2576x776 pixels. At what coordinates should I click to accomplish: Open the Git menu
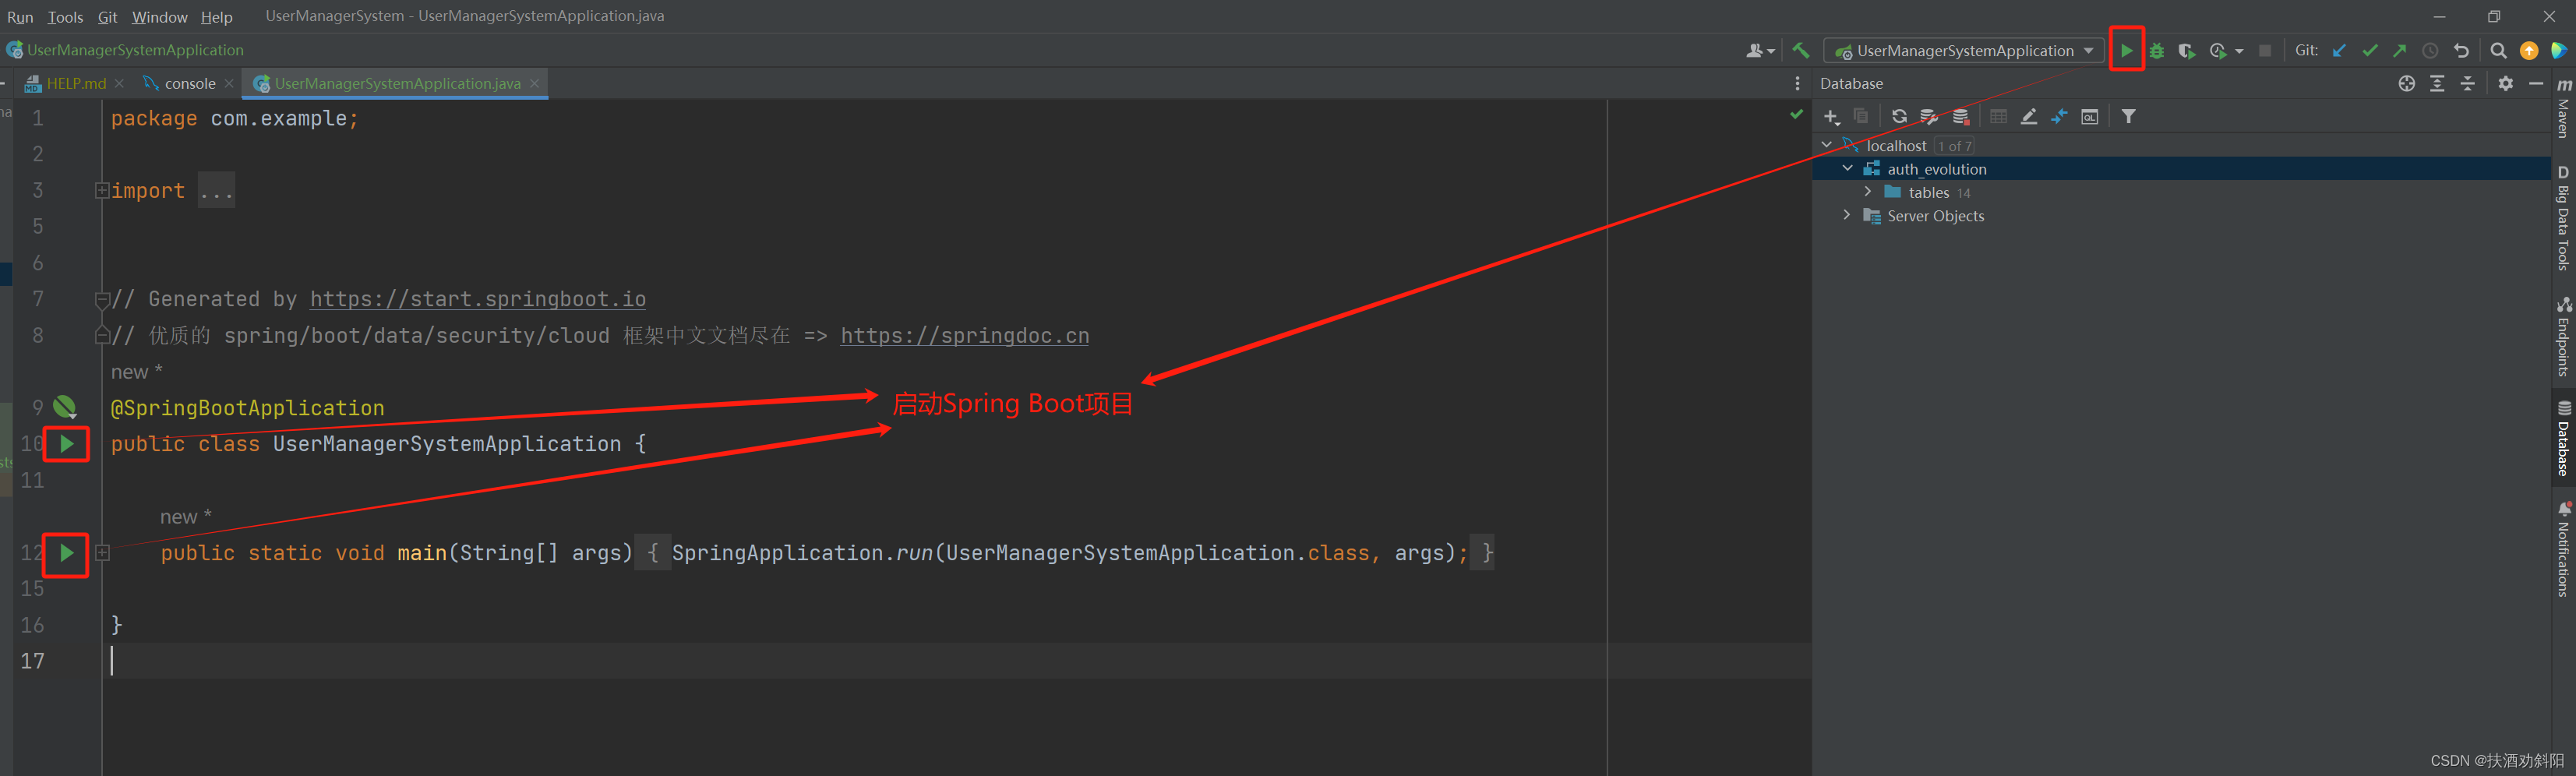(x=108, y=17)
